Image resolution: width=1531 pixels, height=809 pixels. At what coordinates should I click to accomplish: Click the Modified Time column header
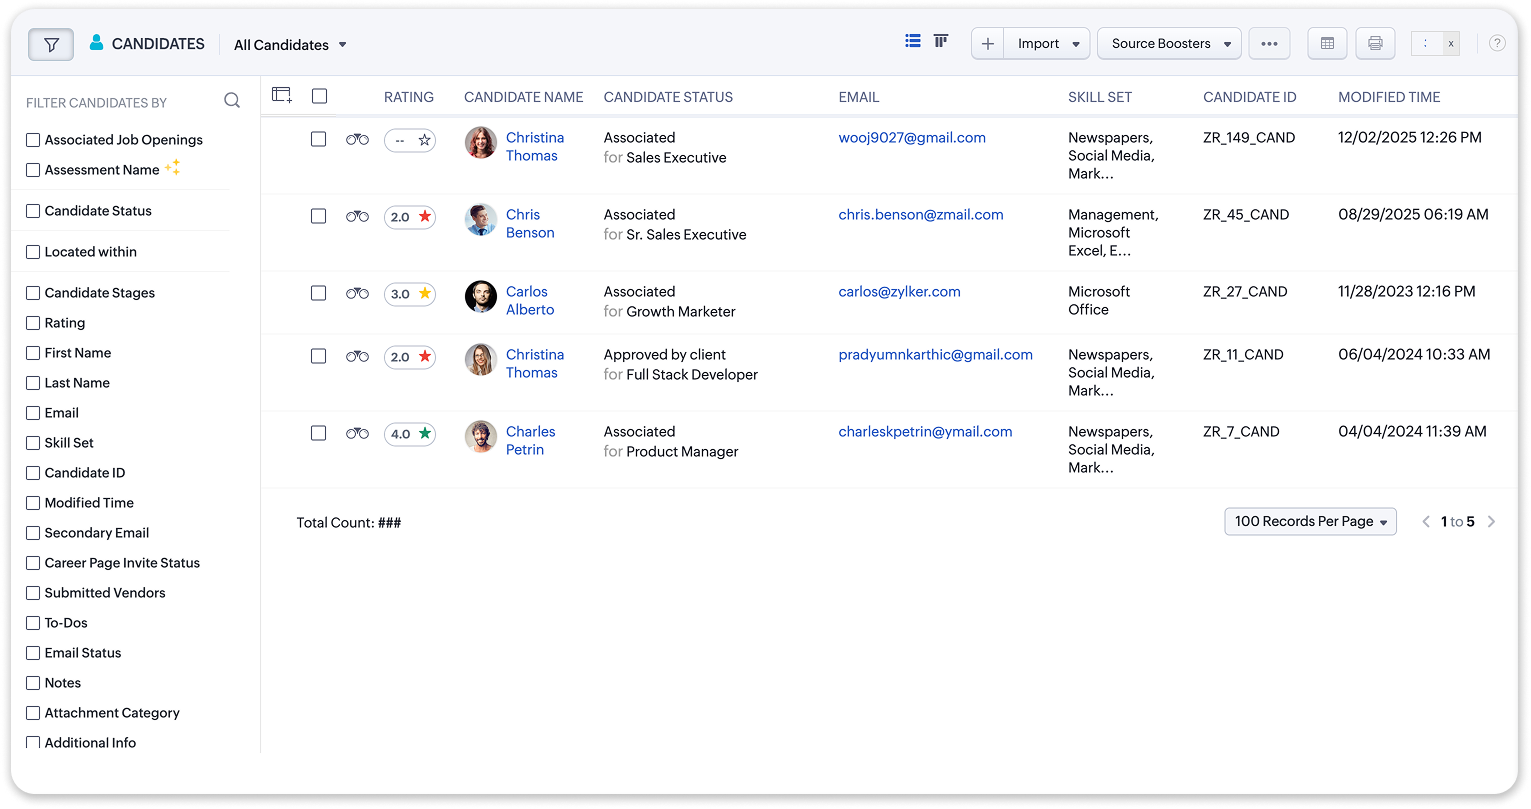(1389, 97)
